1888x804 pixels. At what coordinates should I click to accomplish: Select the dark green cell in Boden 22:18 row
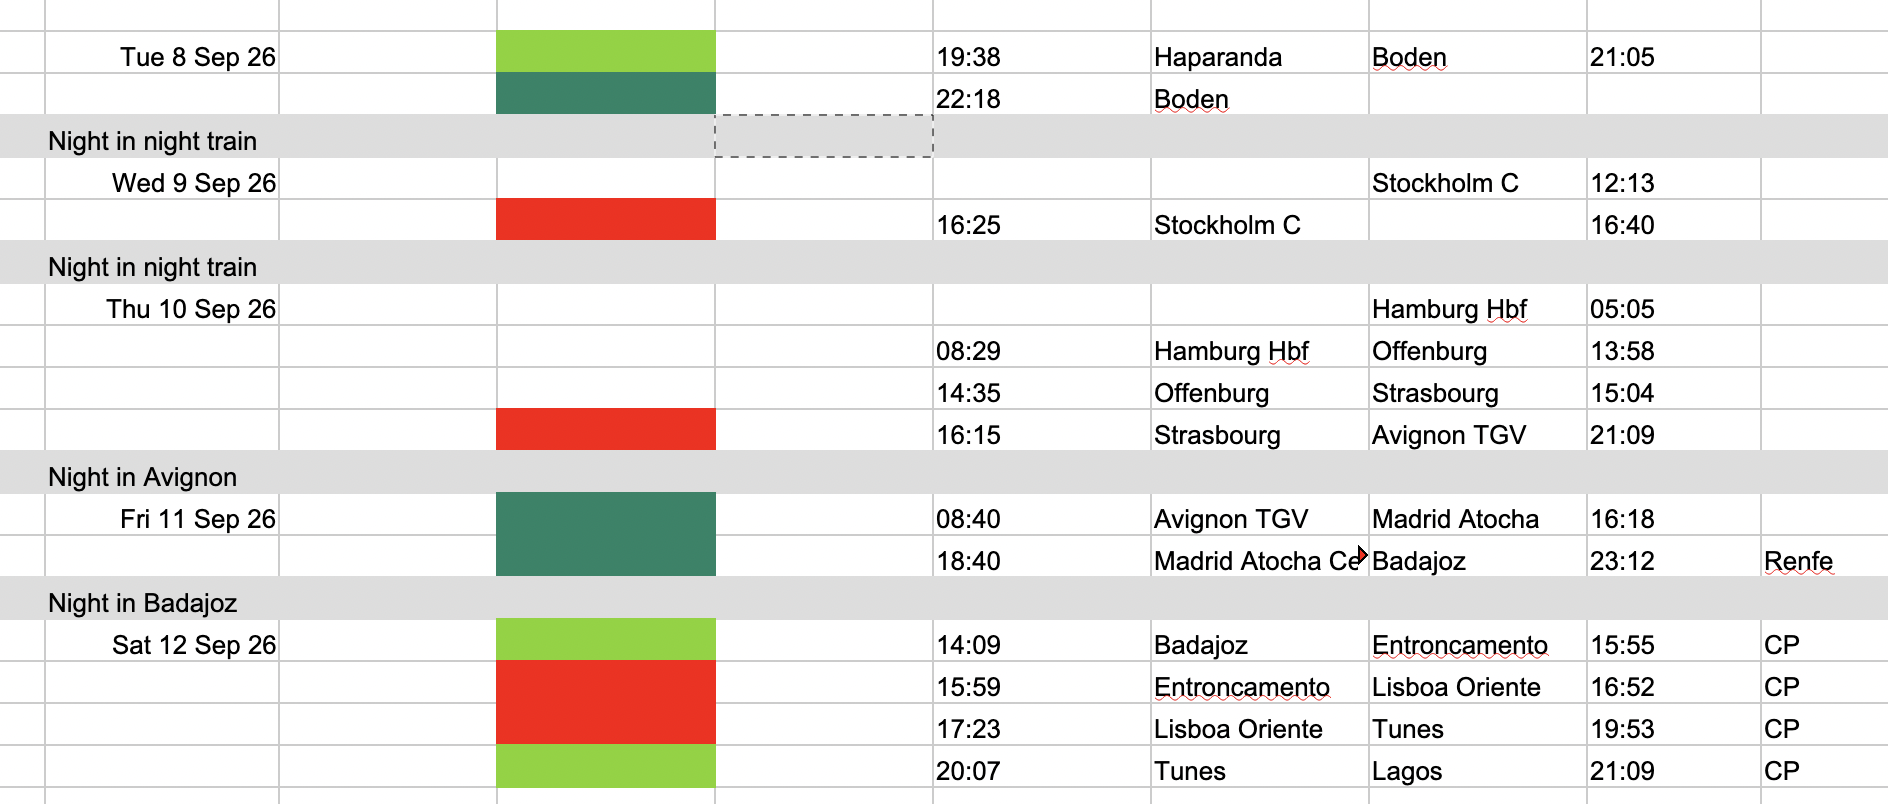606,93
